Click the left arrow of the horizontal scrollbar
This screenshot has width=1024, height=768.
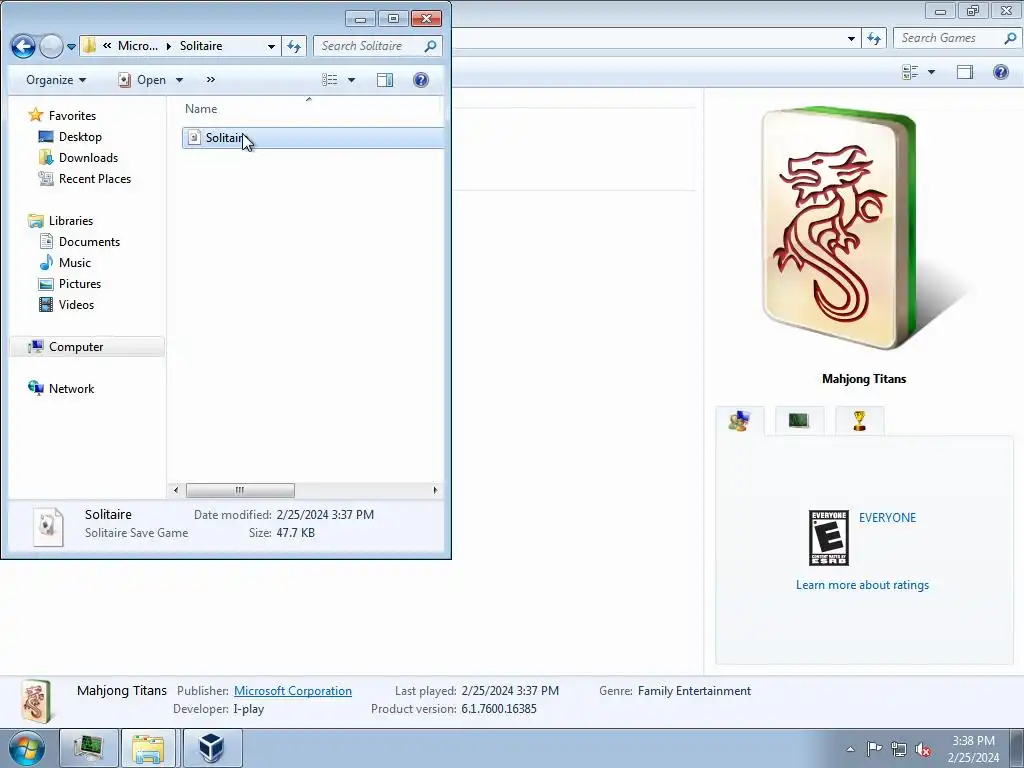click(x=176, y=490)
